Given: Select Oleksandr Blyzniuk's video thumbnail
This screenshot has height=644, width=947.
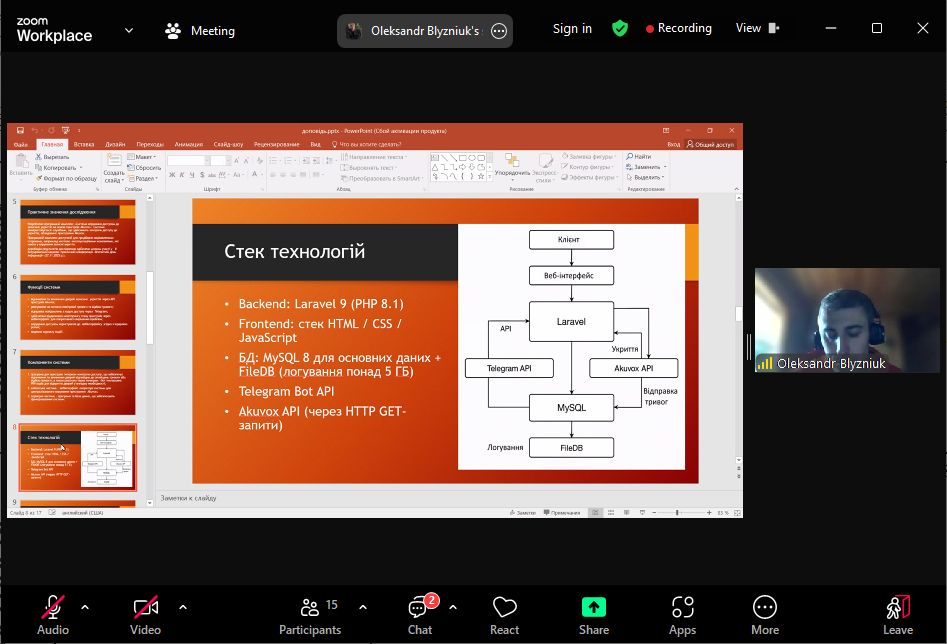Looking at the screenshot, I should pyautogui.click(x=848, y=320).
